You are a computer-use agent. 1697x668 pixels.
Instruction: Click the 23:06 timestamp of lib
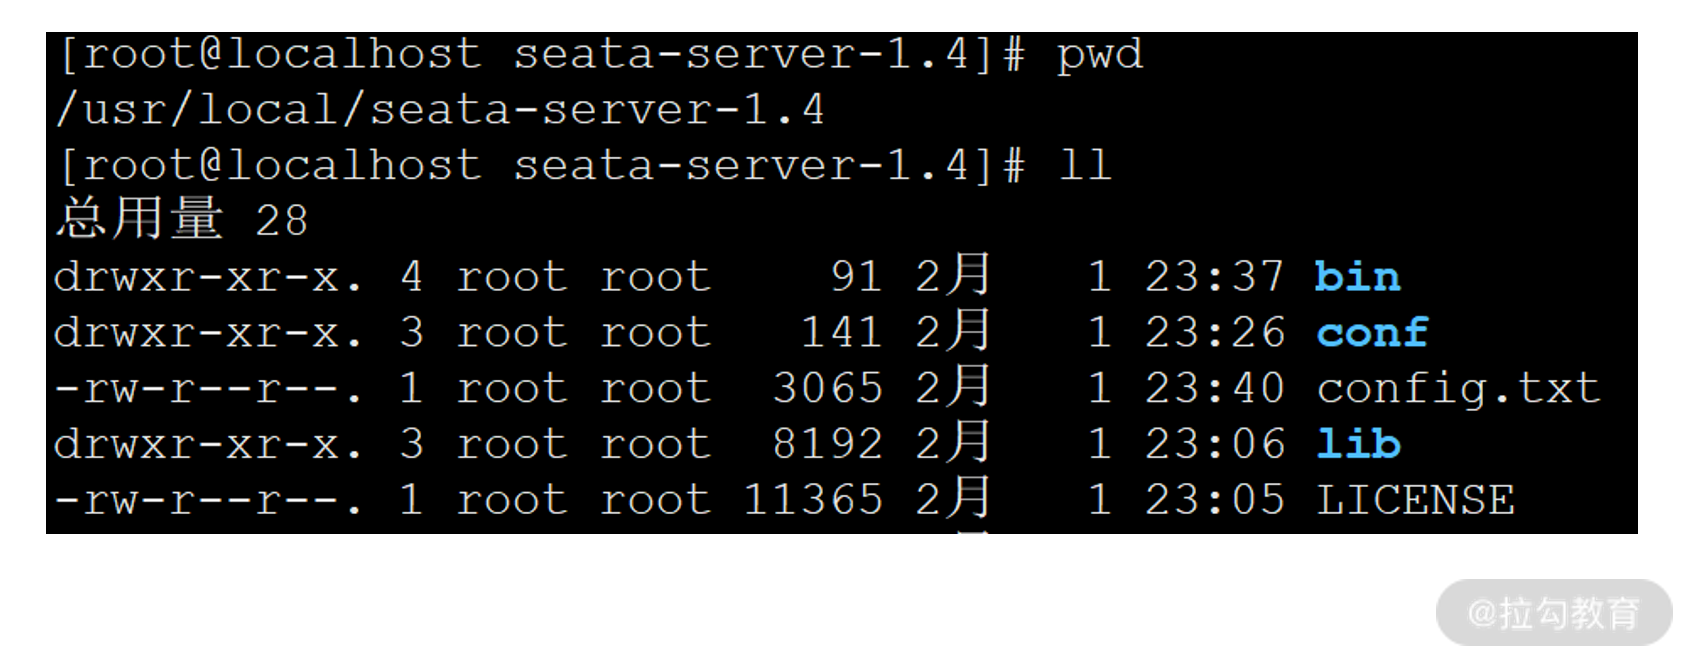tap(1214, 444)
